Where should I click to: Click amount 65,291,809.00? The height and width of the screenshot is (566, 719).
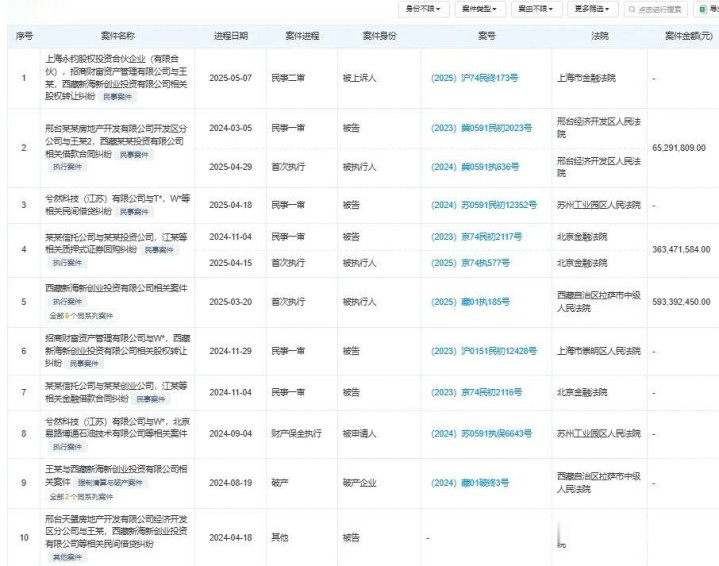click(x=679, y=148)
